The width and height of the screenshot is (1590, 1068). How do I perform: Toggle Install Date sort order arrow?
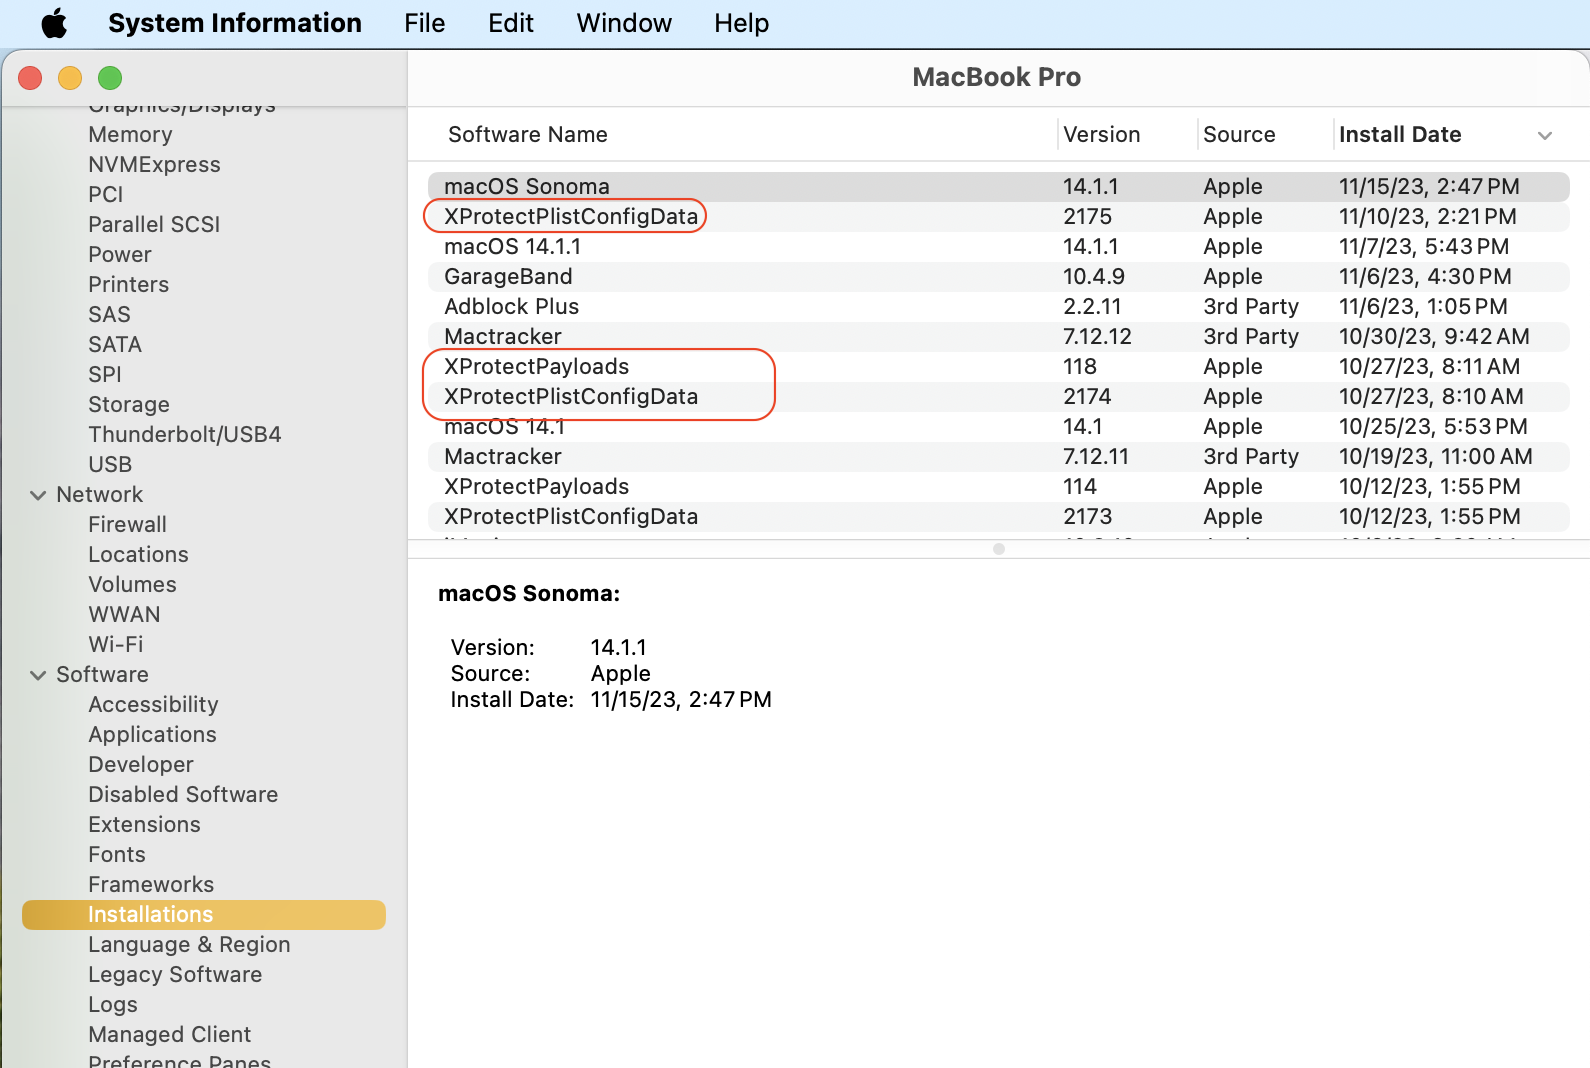(x=1544, y=135)
